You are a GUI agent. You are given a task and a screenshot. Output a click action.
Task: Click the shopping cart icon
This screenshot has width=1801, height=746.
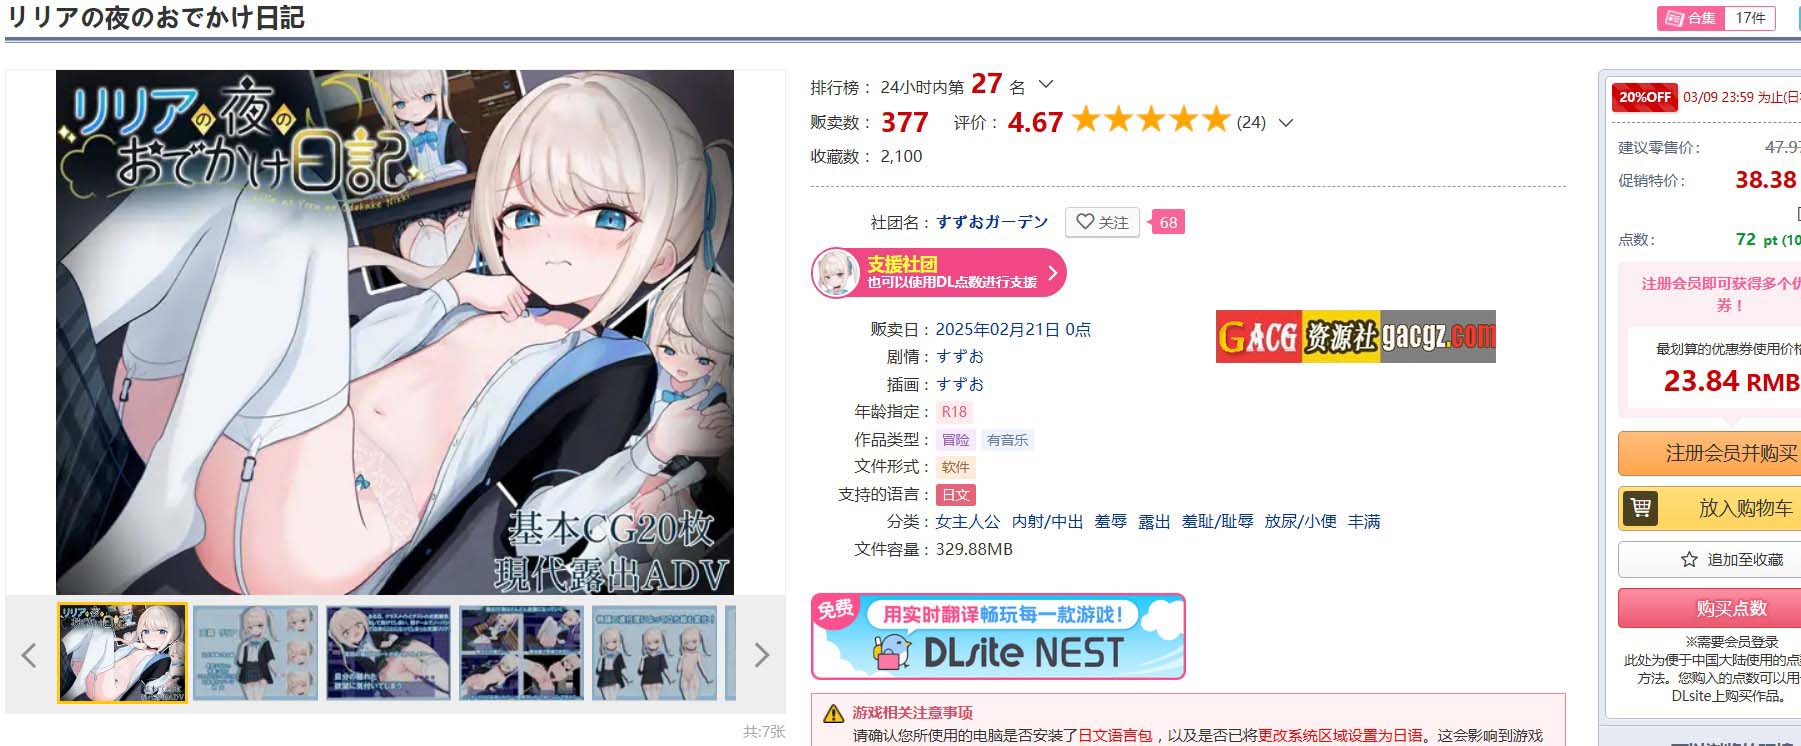1641,508
